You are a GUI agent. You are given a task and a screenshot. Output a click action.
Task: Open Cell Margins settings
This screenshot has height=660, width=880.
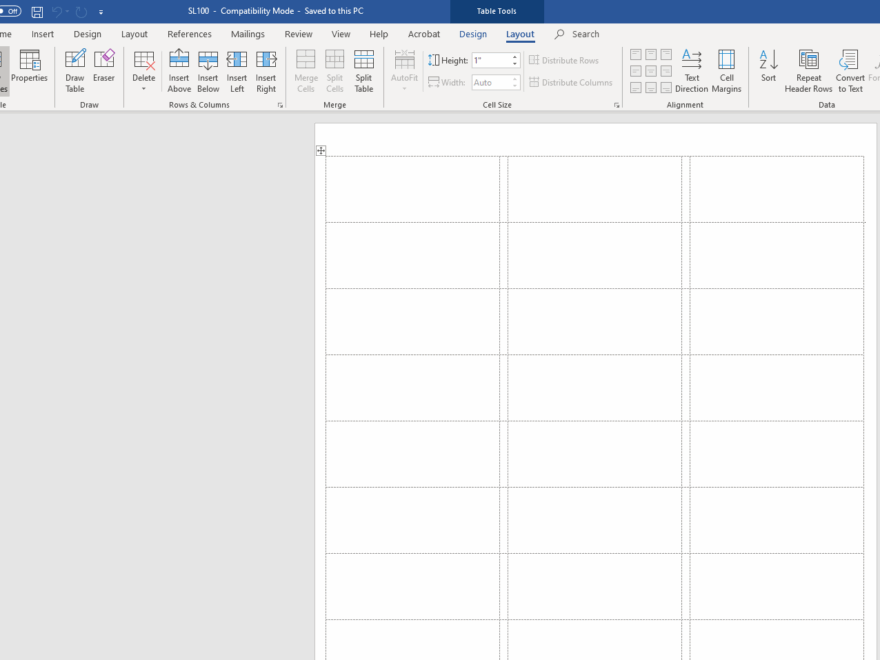click(x=727, y=70)
